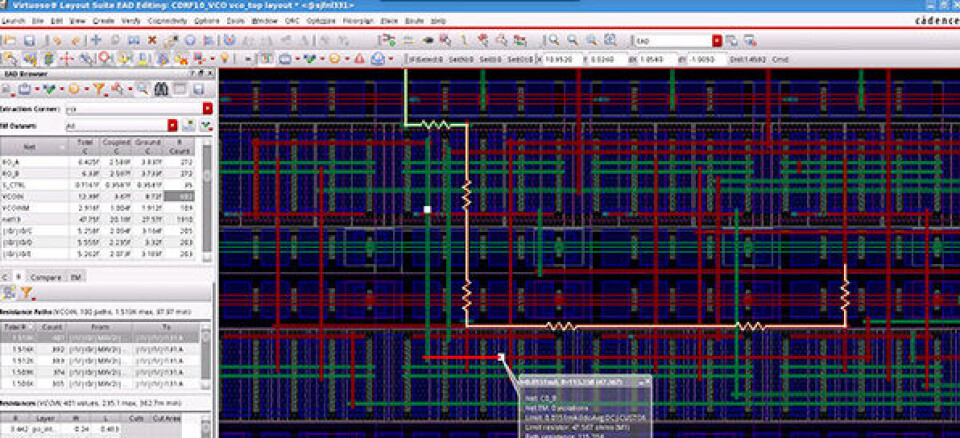Screen dimensions: 960x438
Task: Open the Launch menu
Action: [x=13, y=20]
